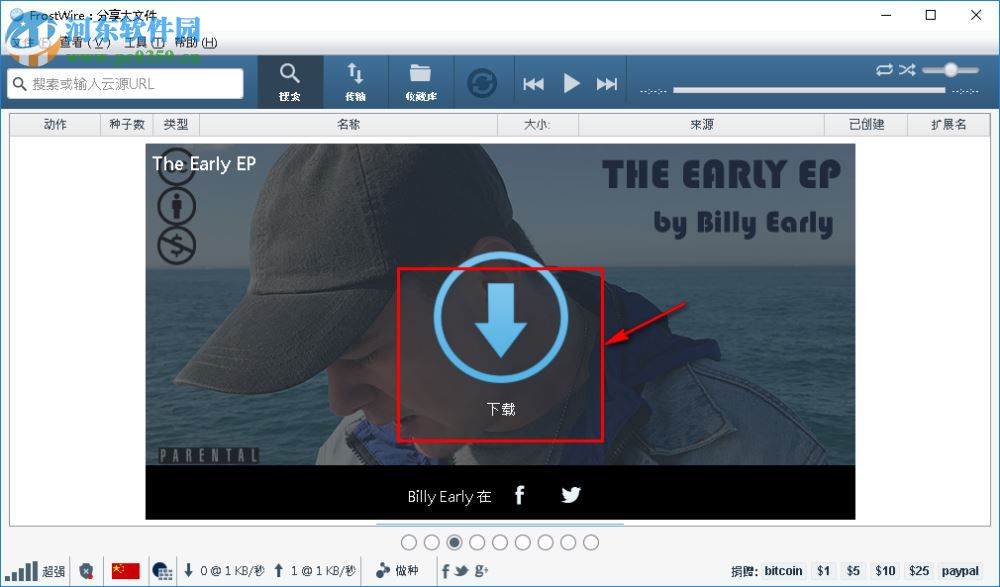Open the 文件(F) menu
This screenshot has height=587, width=1000.
(x=31, y=43)
